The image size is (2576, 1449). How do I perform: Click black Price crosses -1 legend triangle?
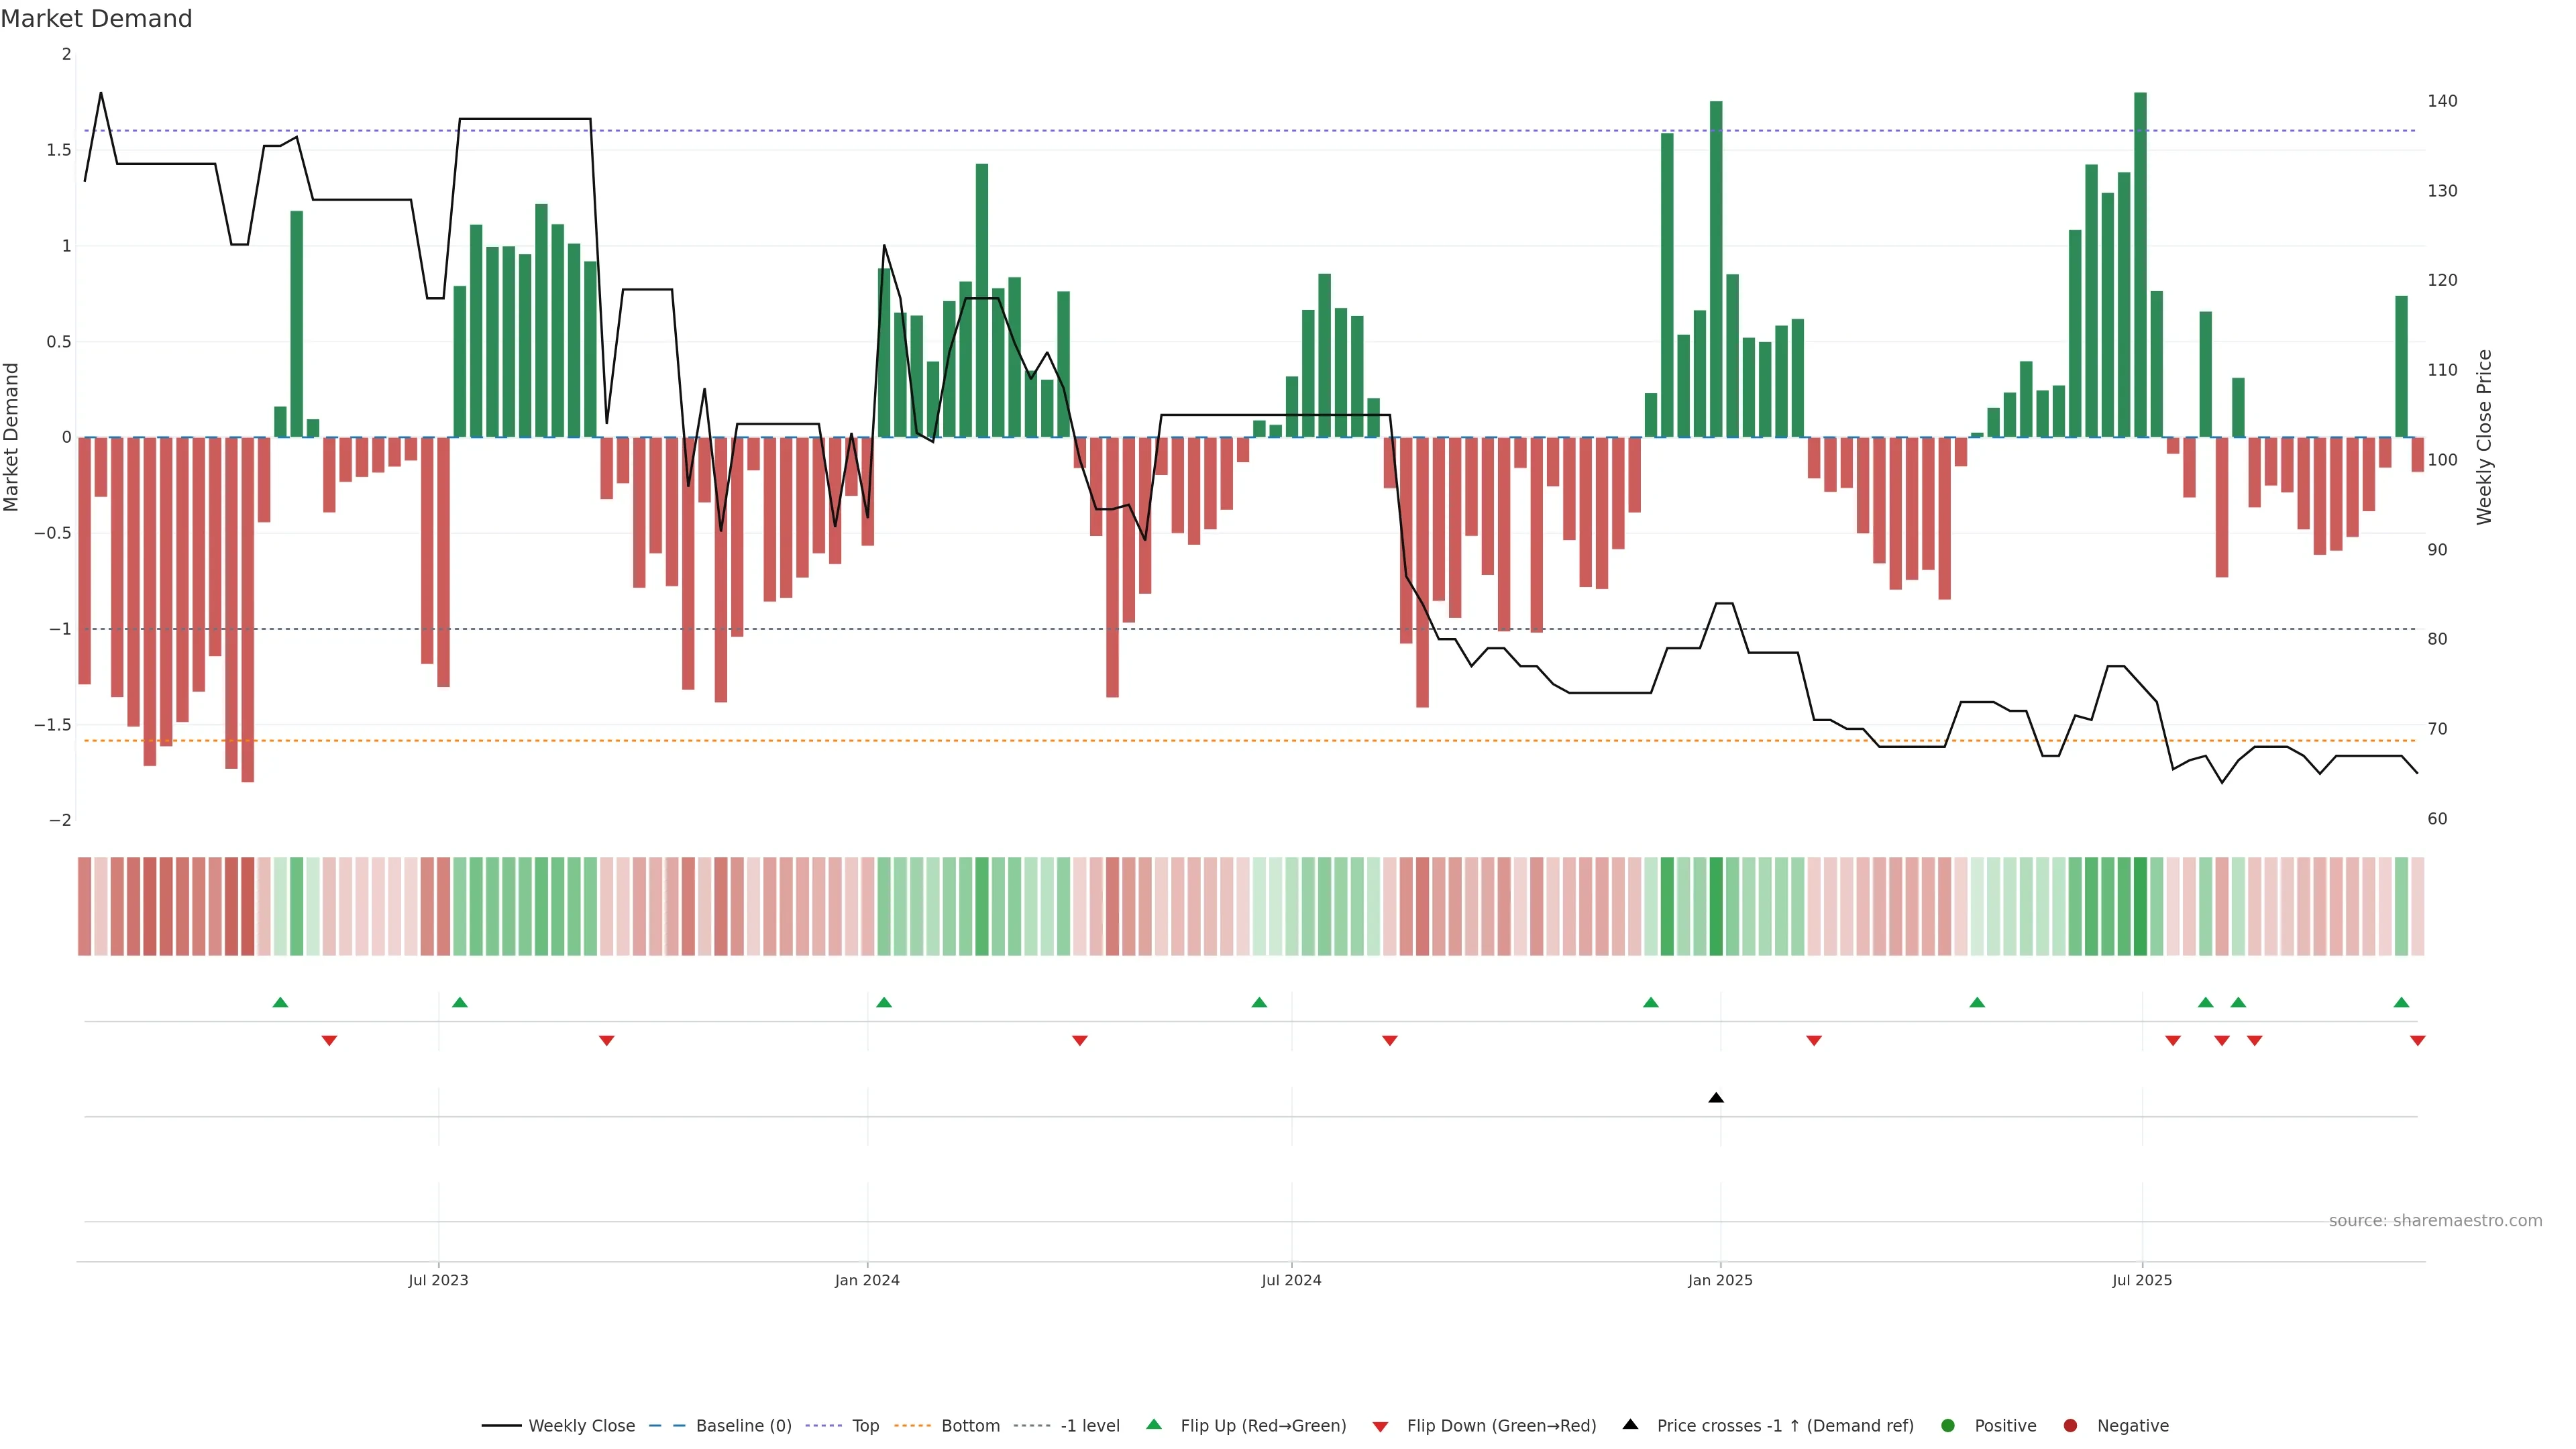pyautogui.click(x=1630, y=1424)
